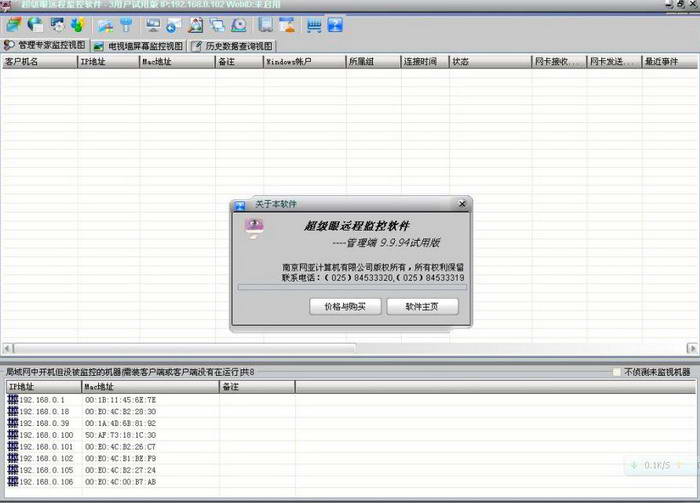Image resolution: width=700 pixels, height=503 pixels.
Task: Click the colorful picture toolbar icon
Action: 106,25
